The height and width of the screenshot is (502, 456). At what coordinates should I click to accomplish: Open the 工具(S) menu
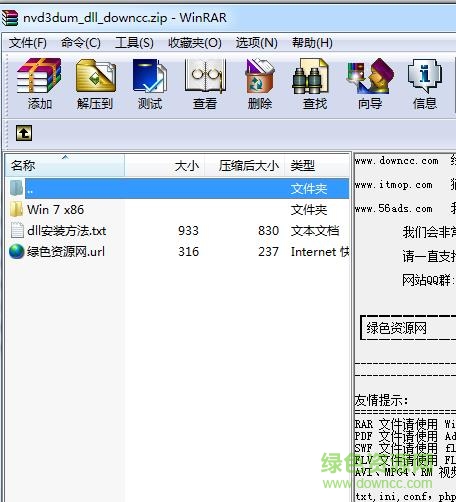134,43
